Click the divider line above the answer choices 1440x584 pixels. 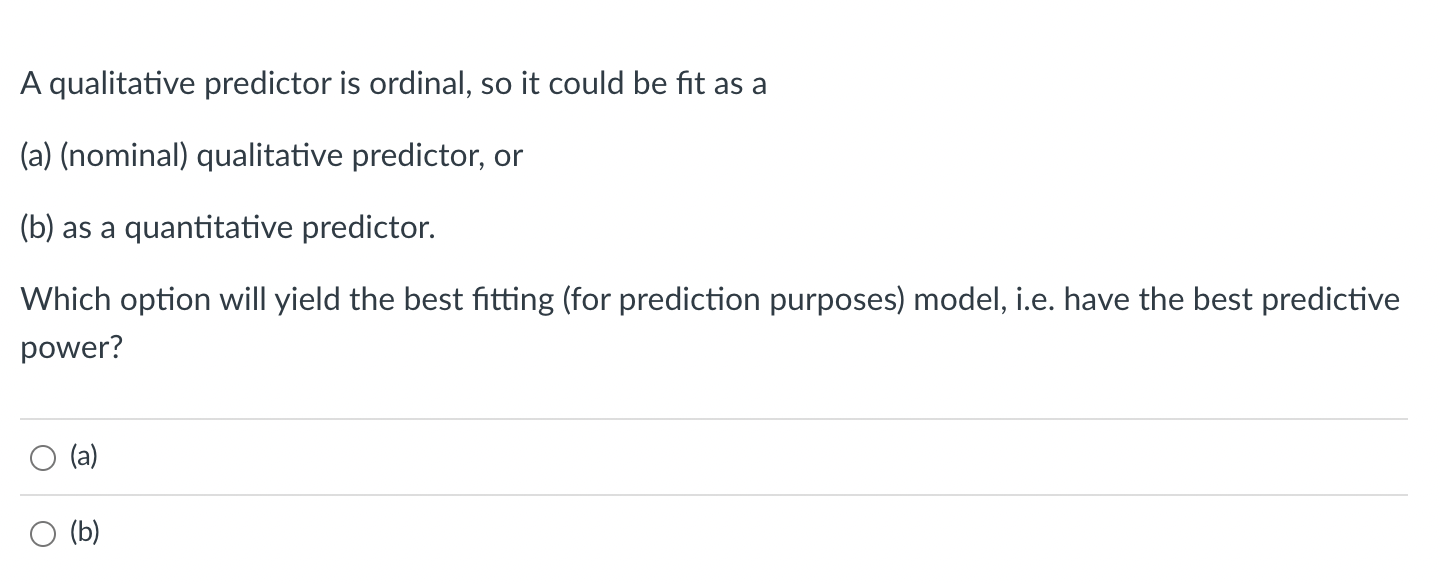tap(720, 419)
